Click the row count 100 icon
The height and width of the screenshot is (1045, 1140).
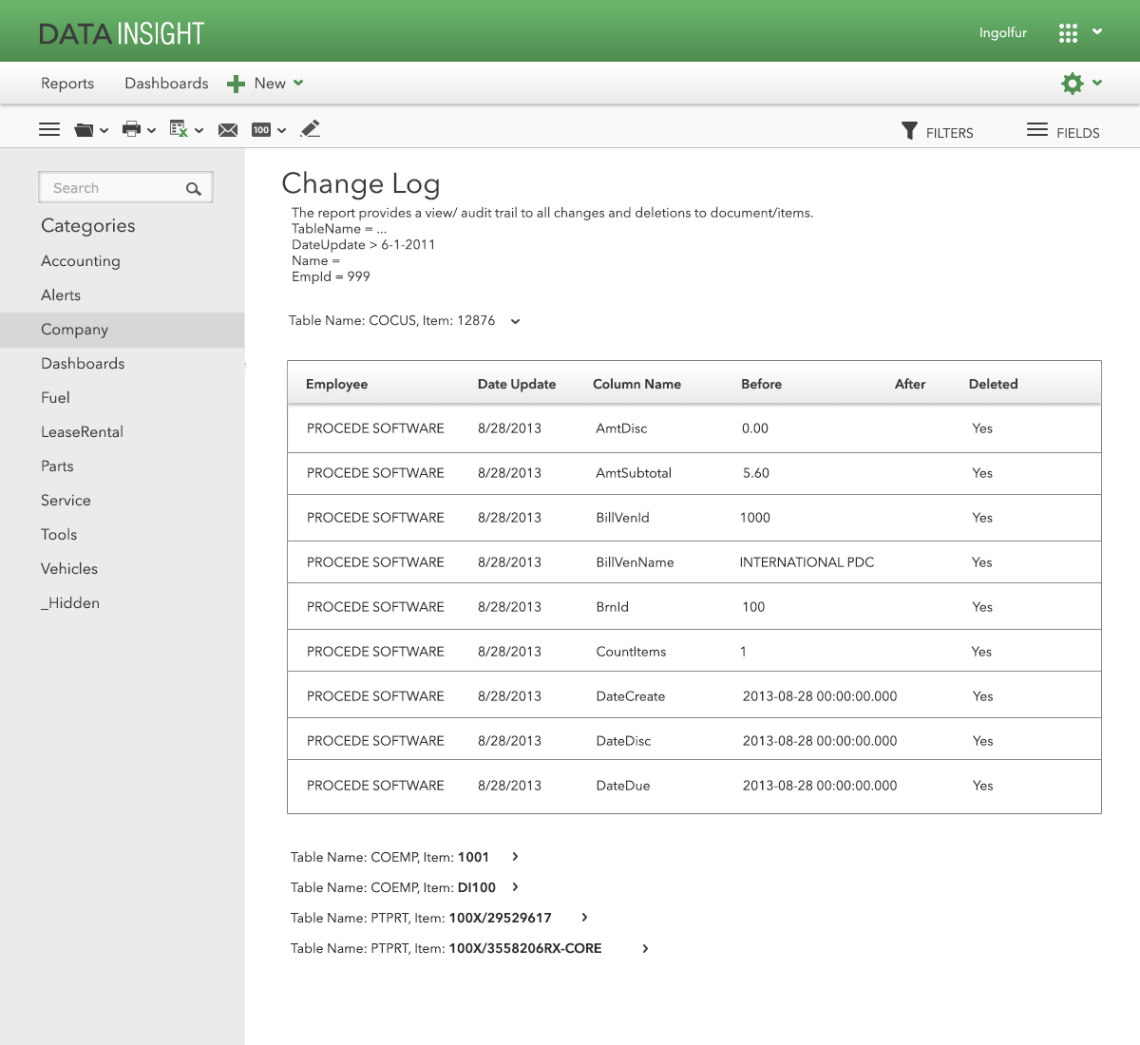click(x=262, y=129)
